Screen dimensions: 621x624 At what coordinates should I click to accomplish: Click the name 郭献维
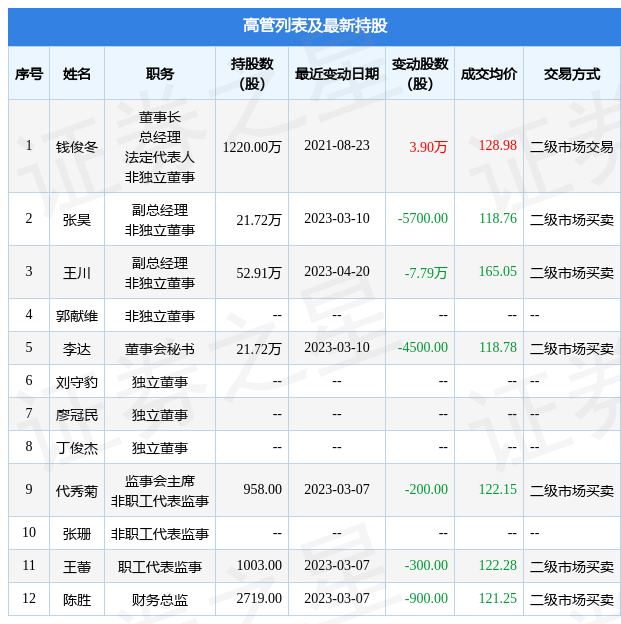[x=77, y=316]
